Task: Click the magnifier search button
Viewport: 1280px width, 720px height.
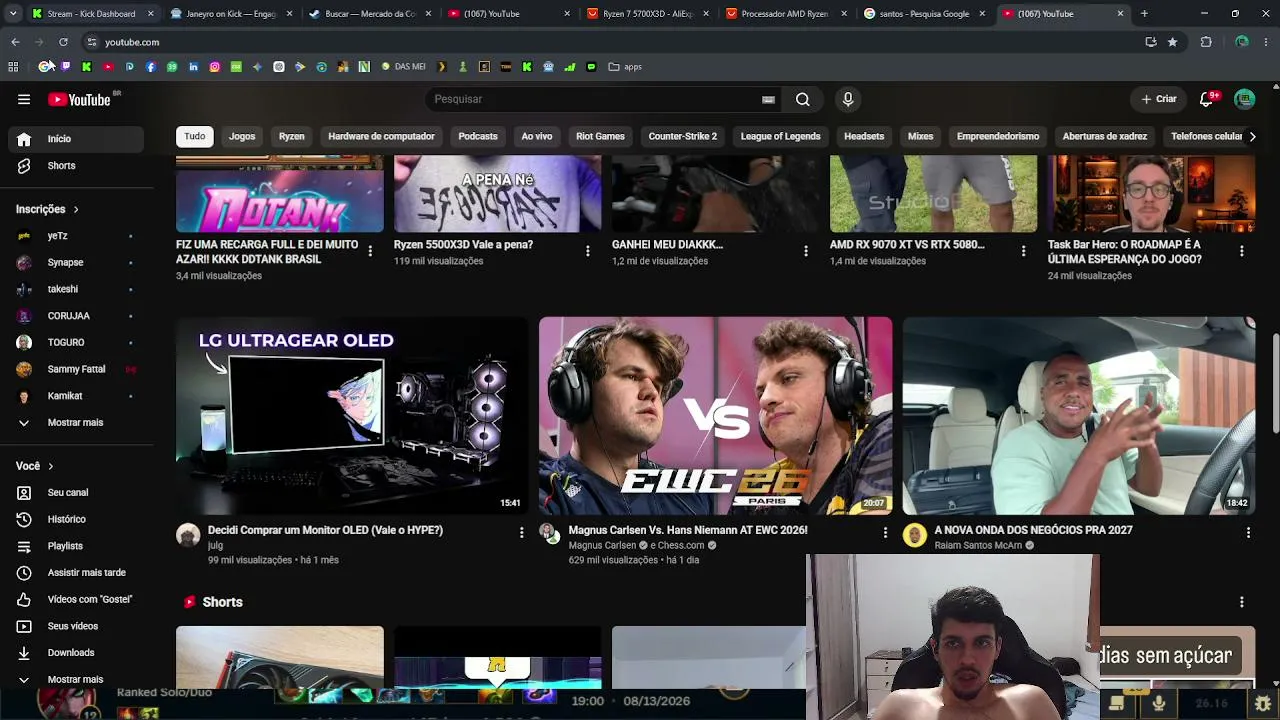Action: point(802,99)
